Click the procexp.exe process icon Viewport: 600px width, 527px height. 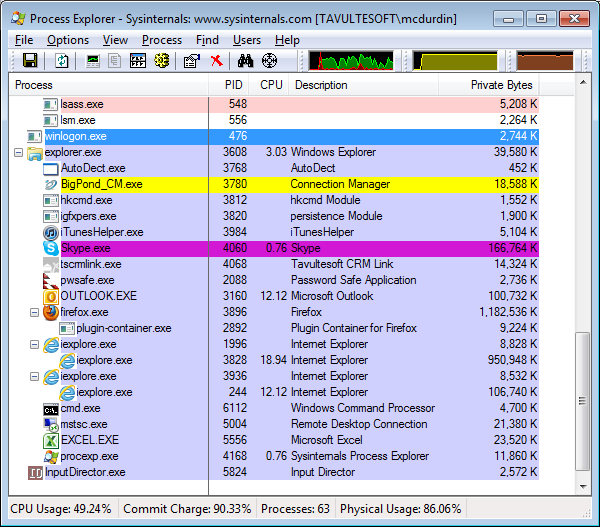coord(51,456)
